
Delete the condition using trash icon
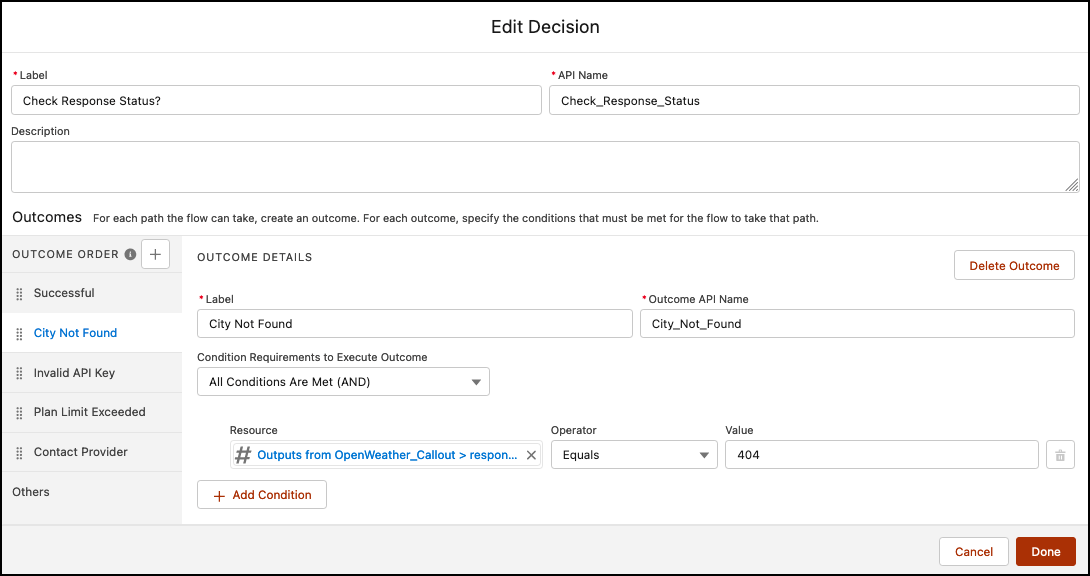click(x=1060, y=455)
